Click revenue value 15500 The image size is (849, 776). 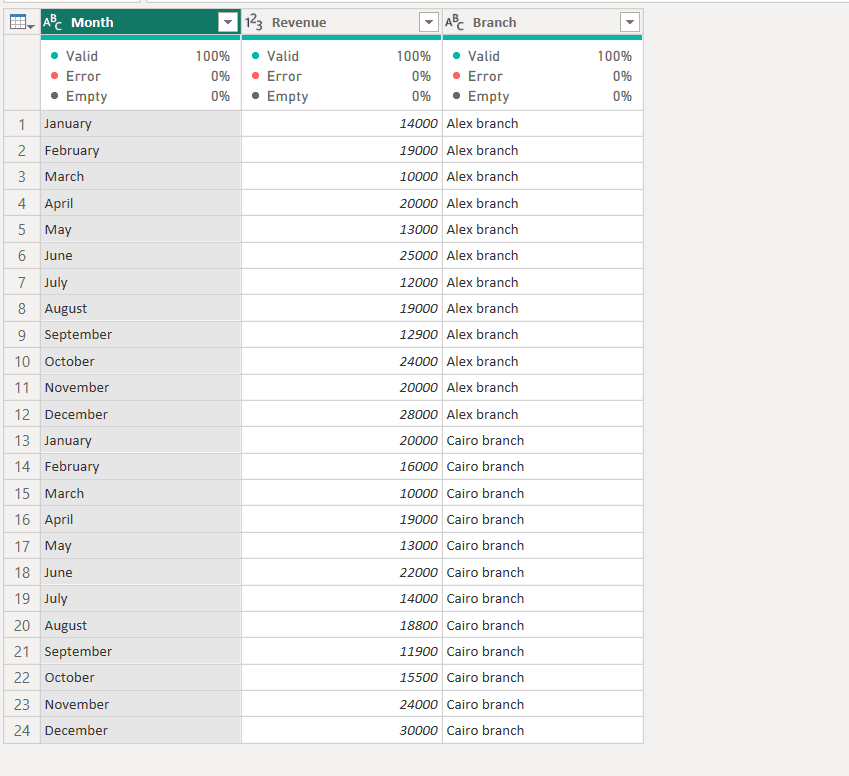tap(342, 677)
